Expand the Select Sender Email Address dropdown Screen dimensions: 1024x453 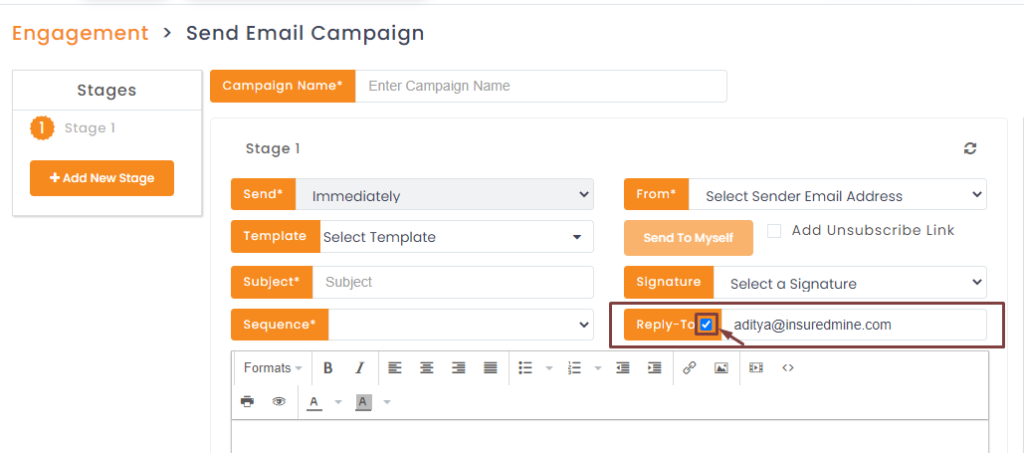(838, 195)
